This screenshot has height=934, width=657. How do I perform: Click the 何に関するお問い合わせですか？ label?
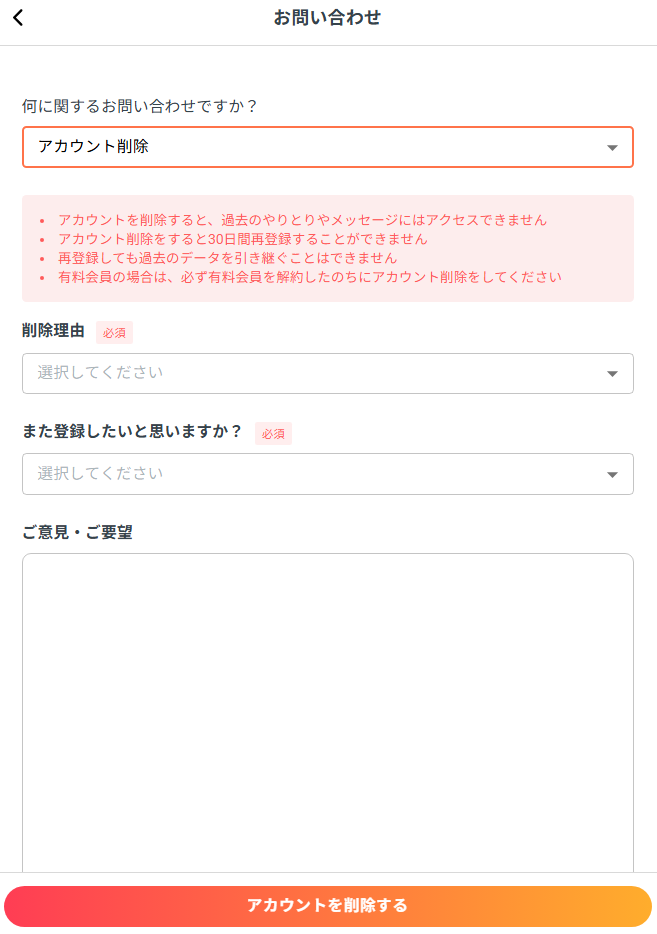click(140, 105)
